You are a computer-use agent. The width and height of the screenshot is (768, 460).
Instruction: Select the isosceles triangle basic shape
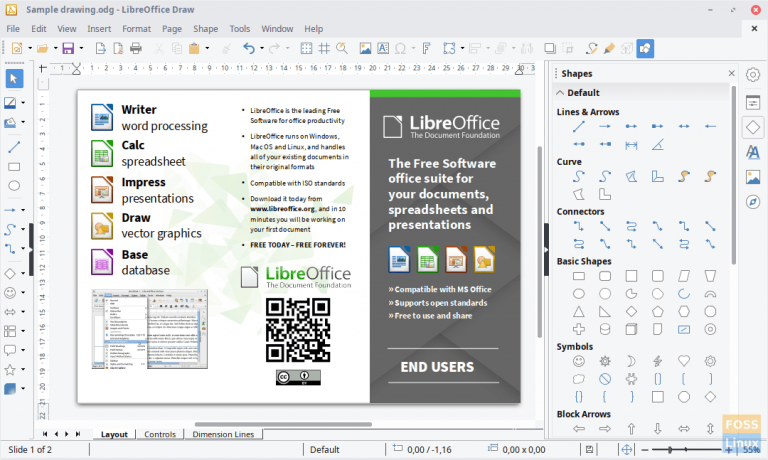coord(579,312)
